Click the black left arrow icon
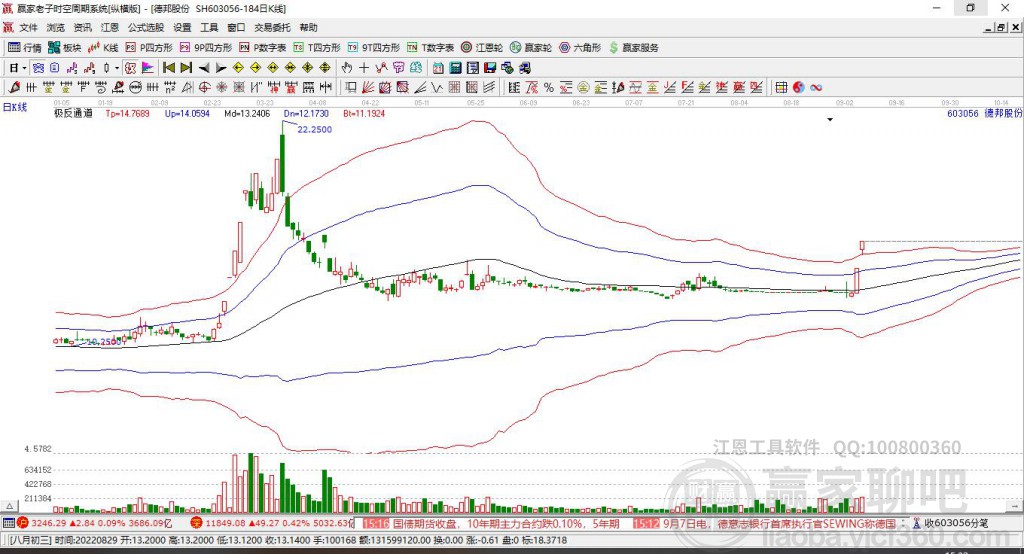This screenshot has height=554, width=1024. (204, 68)
